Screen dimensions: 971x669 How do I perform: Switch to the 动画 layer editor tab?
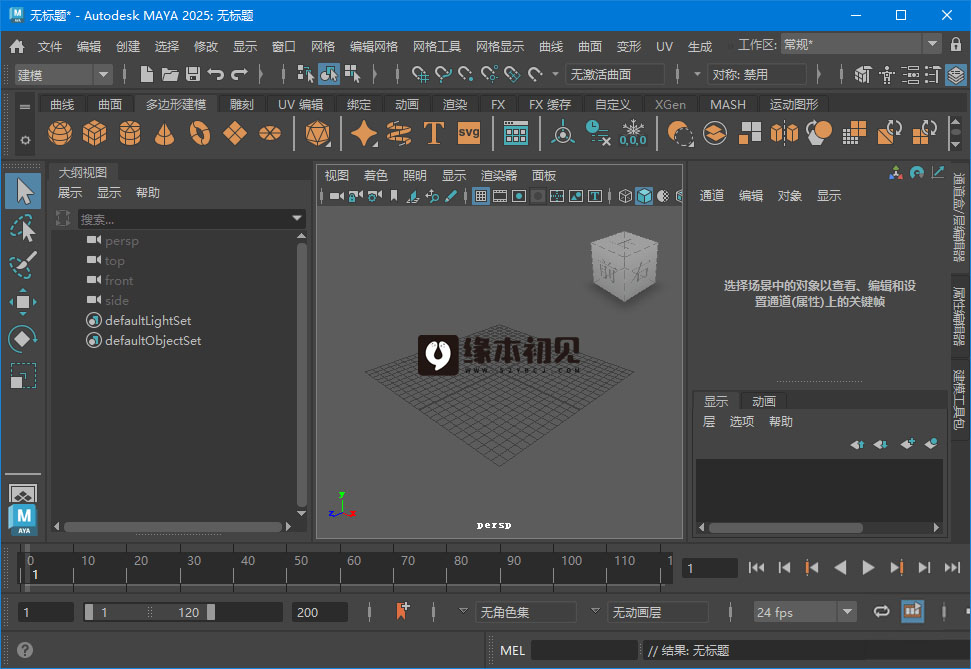click(x=764, y=401)
